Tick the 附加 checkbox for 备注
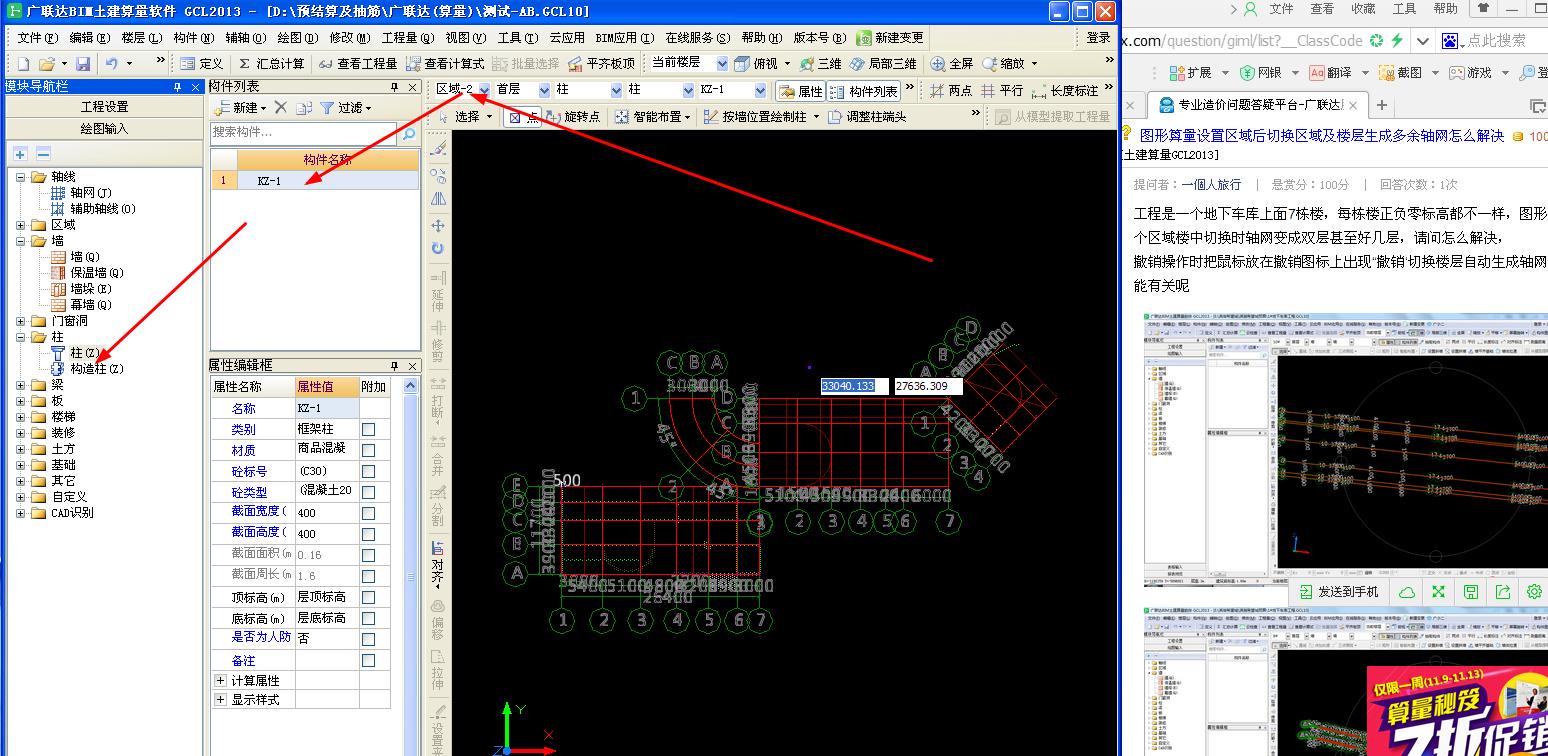 click(x=368, y=661)
